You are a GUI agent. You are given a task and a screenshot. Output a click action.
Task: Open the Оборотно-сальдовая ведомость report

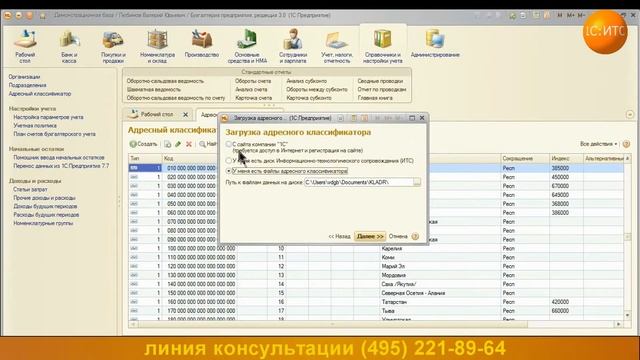pyautogui.click(x=165, y=81)
